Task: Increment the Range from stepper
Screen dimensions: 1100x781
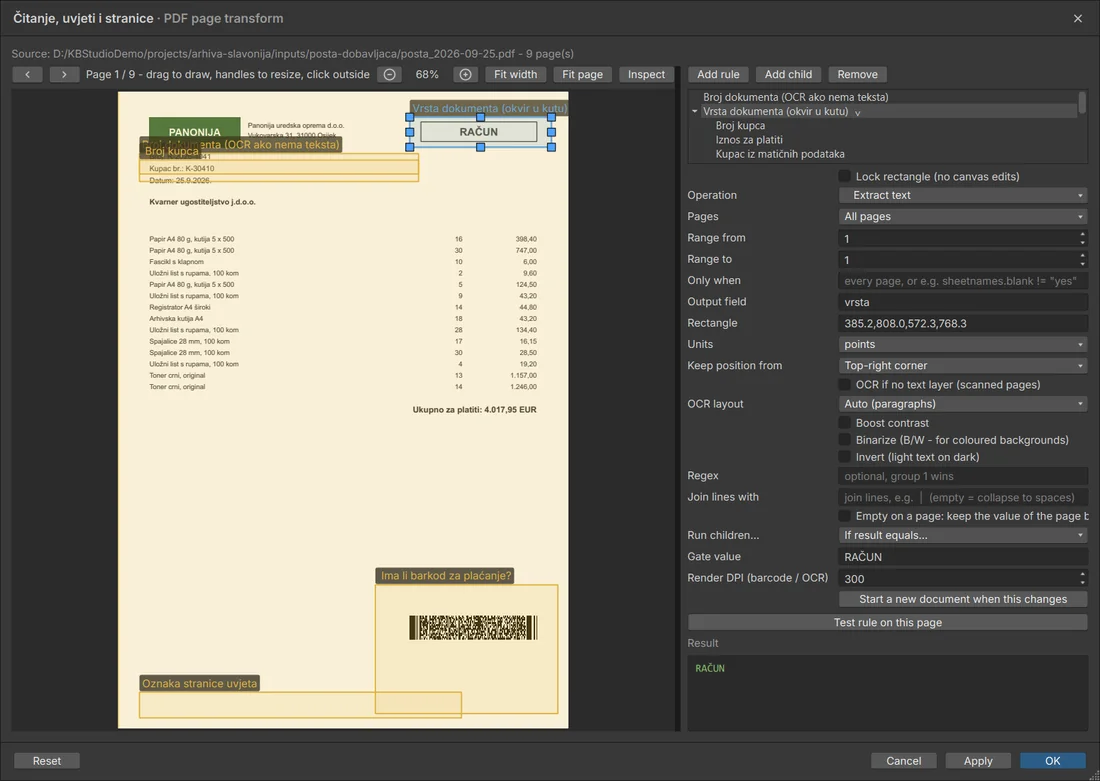Action: click(1082, 234)
